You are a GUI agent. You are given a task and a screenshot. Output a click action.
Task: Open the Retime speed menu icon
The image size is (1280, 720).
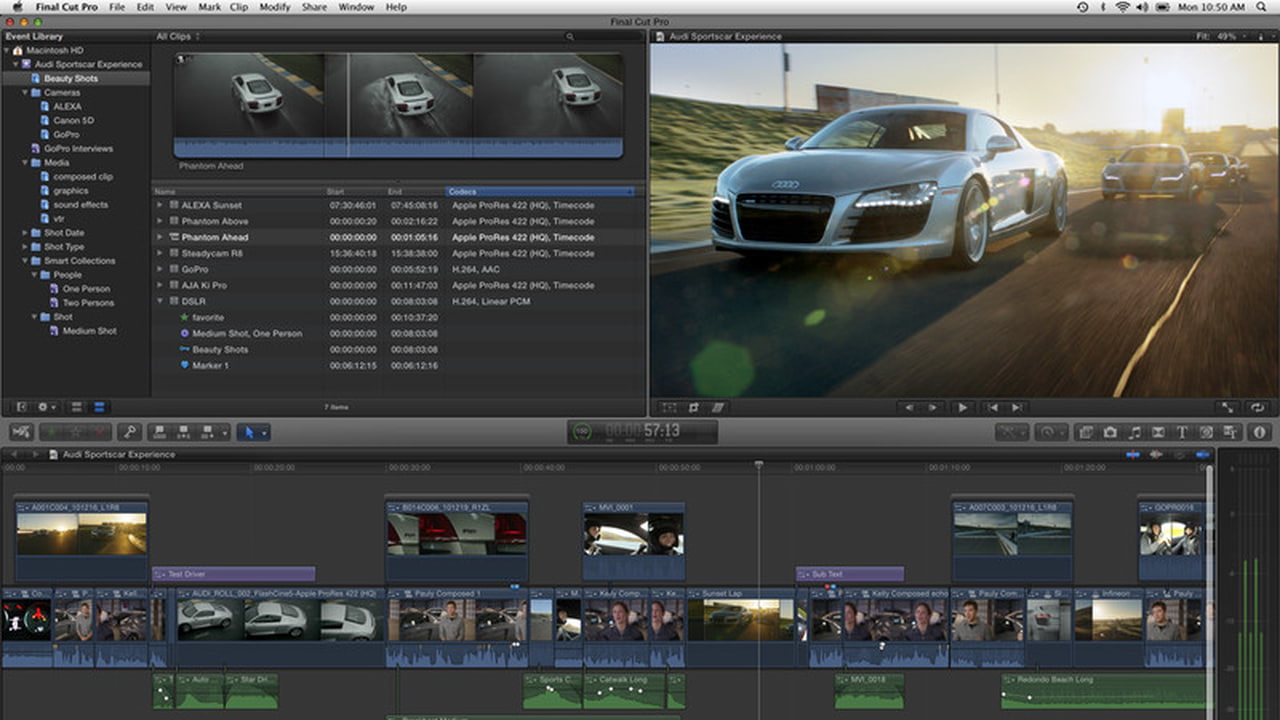(1051, 432)
